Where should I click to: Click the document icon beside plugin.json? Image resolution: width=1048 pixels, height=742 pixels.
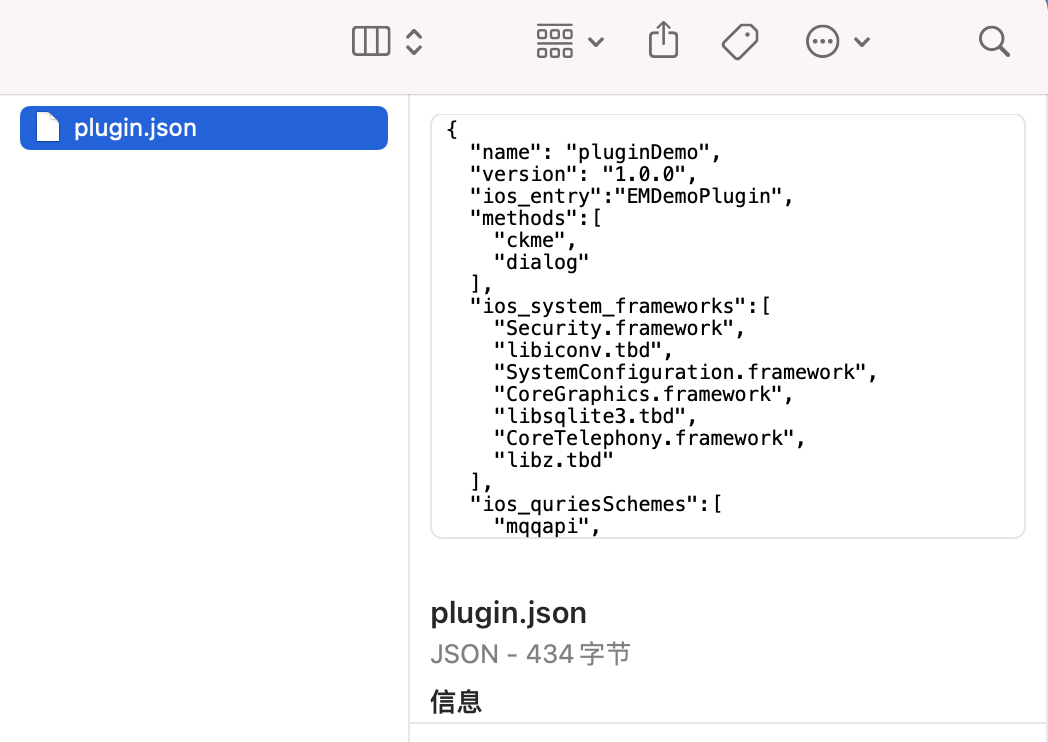tap(47, 127)
